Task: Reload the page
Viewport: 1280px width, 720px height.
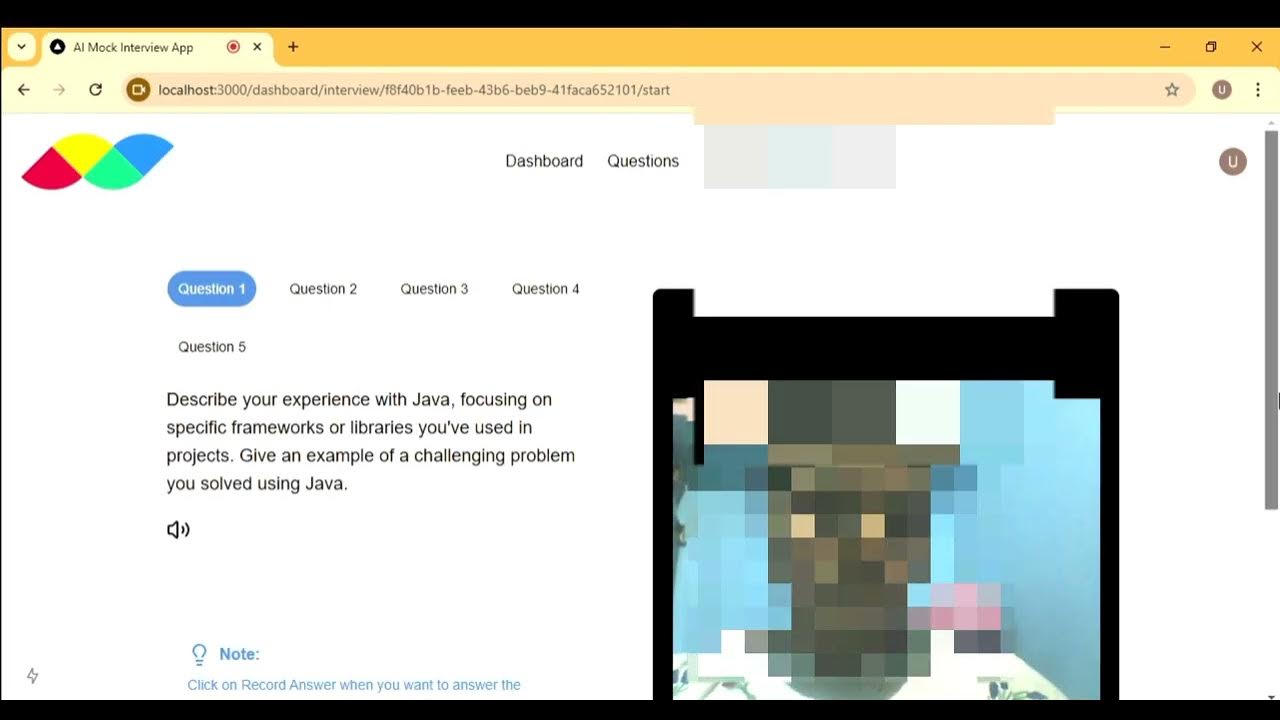Action: (95, 90)
